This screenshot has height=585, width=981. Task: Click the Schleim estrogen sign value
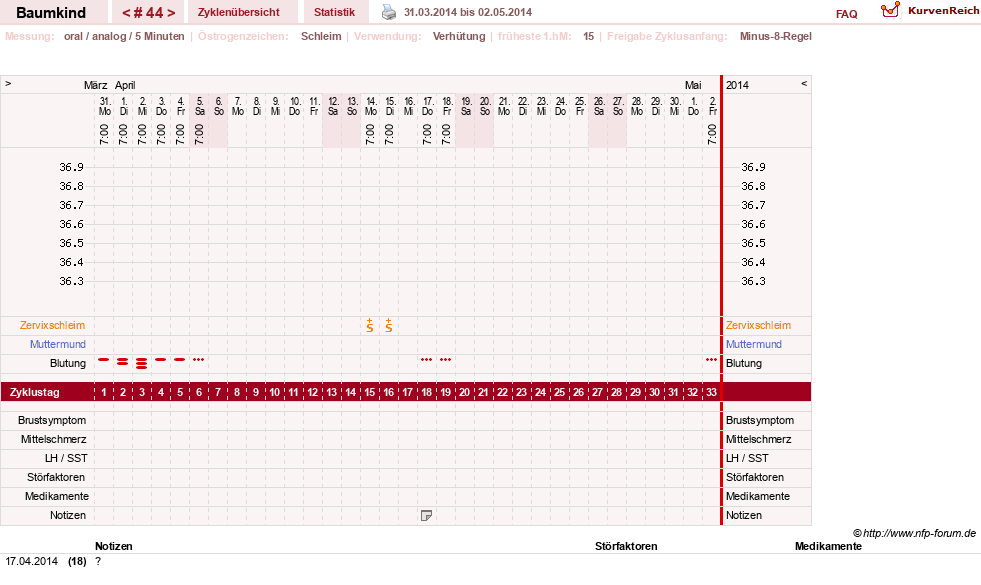click(321, 36)
